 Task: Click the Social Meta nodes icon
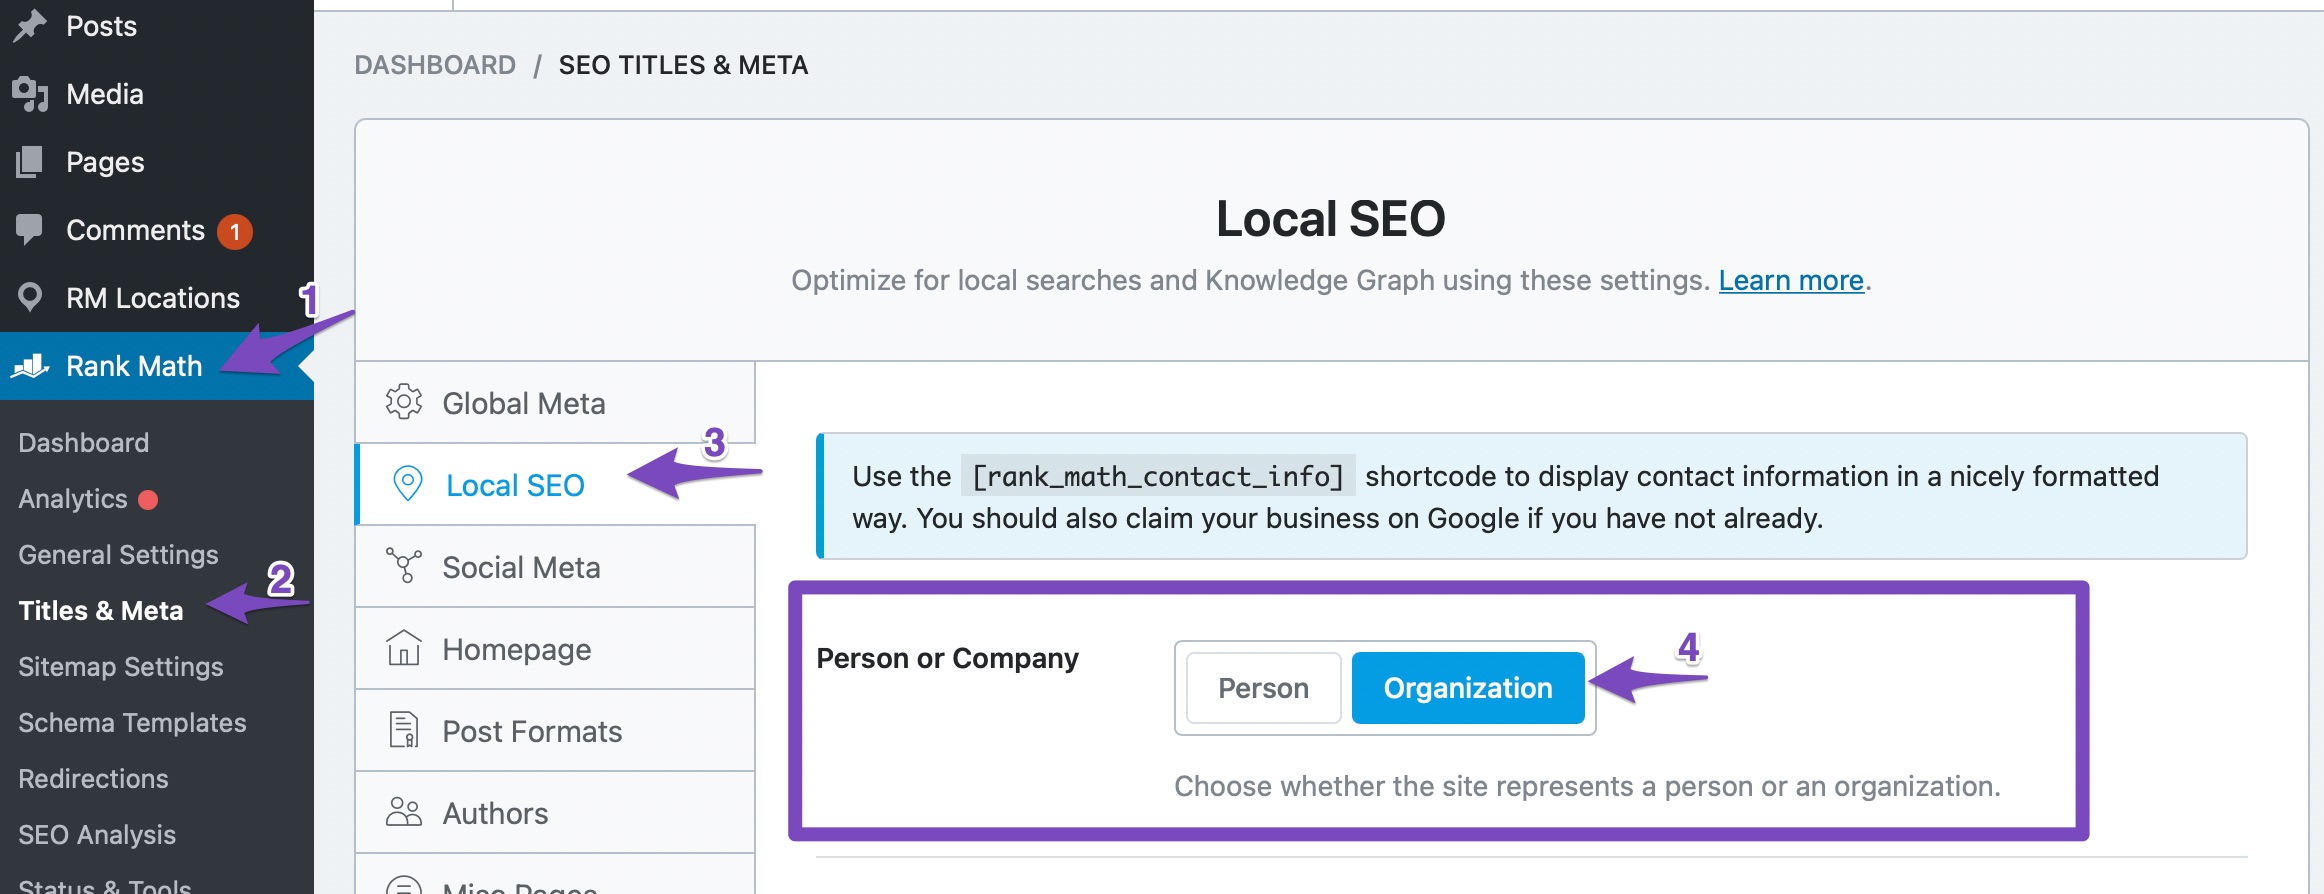(404, 566)
